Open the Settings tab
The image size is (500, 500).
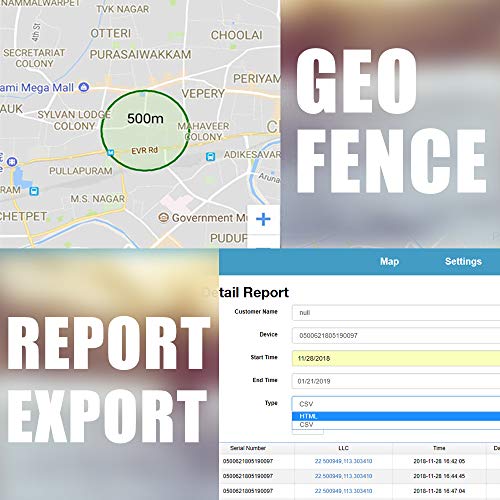pyautogui.click(x=463, y=262)
